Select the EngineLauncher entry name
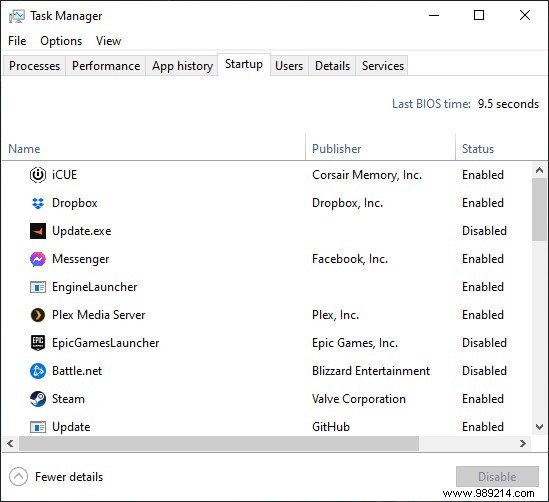The height and width of the screenshot is (502, 549). [95, 287]
